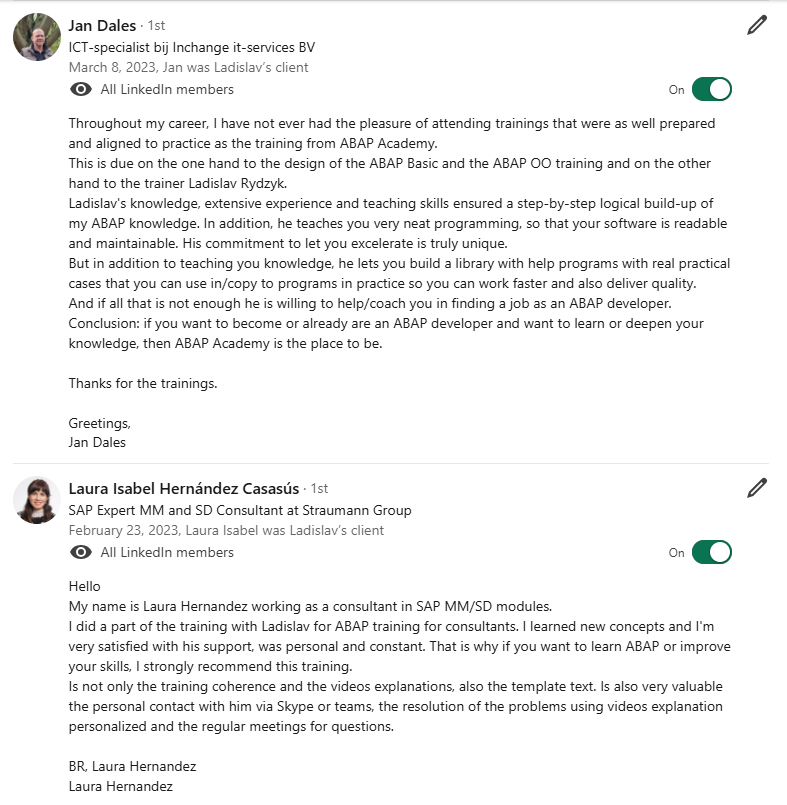Open Laura Isabel Hernández Casasús's profile photo
This screenshot has width=787, height=805.
[36, 500]
